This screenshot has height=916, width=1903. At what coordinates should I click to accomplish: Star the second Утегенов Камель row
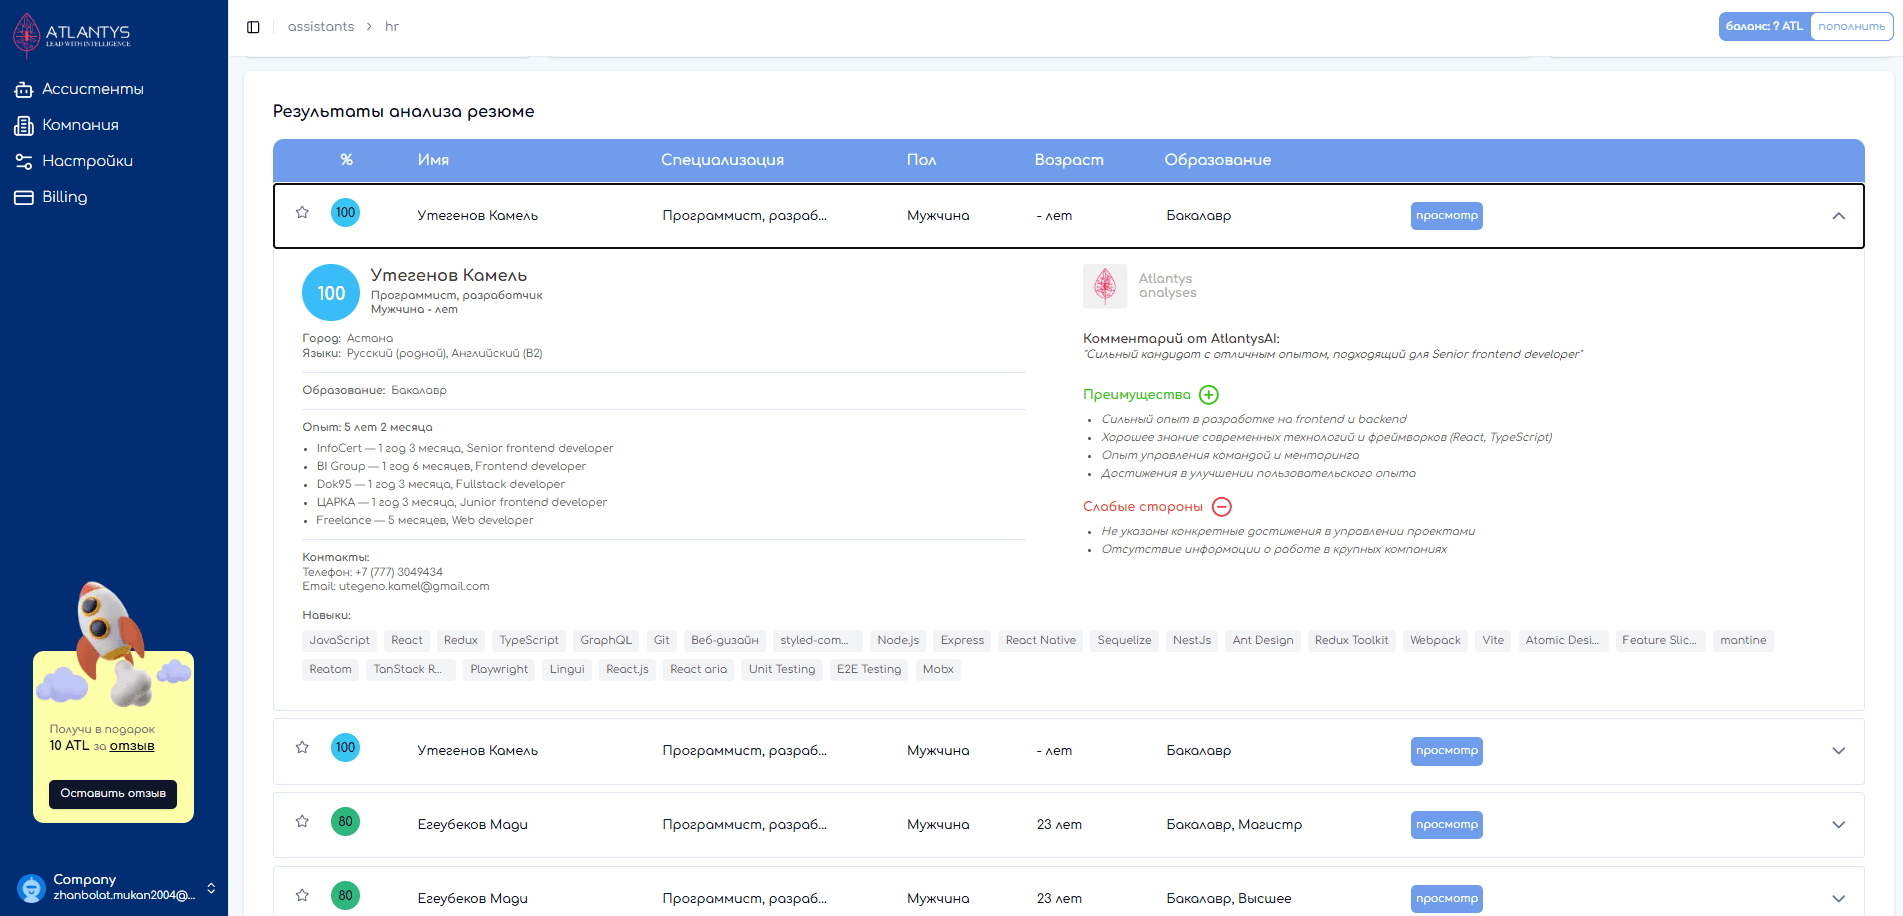tap(302, 747)
